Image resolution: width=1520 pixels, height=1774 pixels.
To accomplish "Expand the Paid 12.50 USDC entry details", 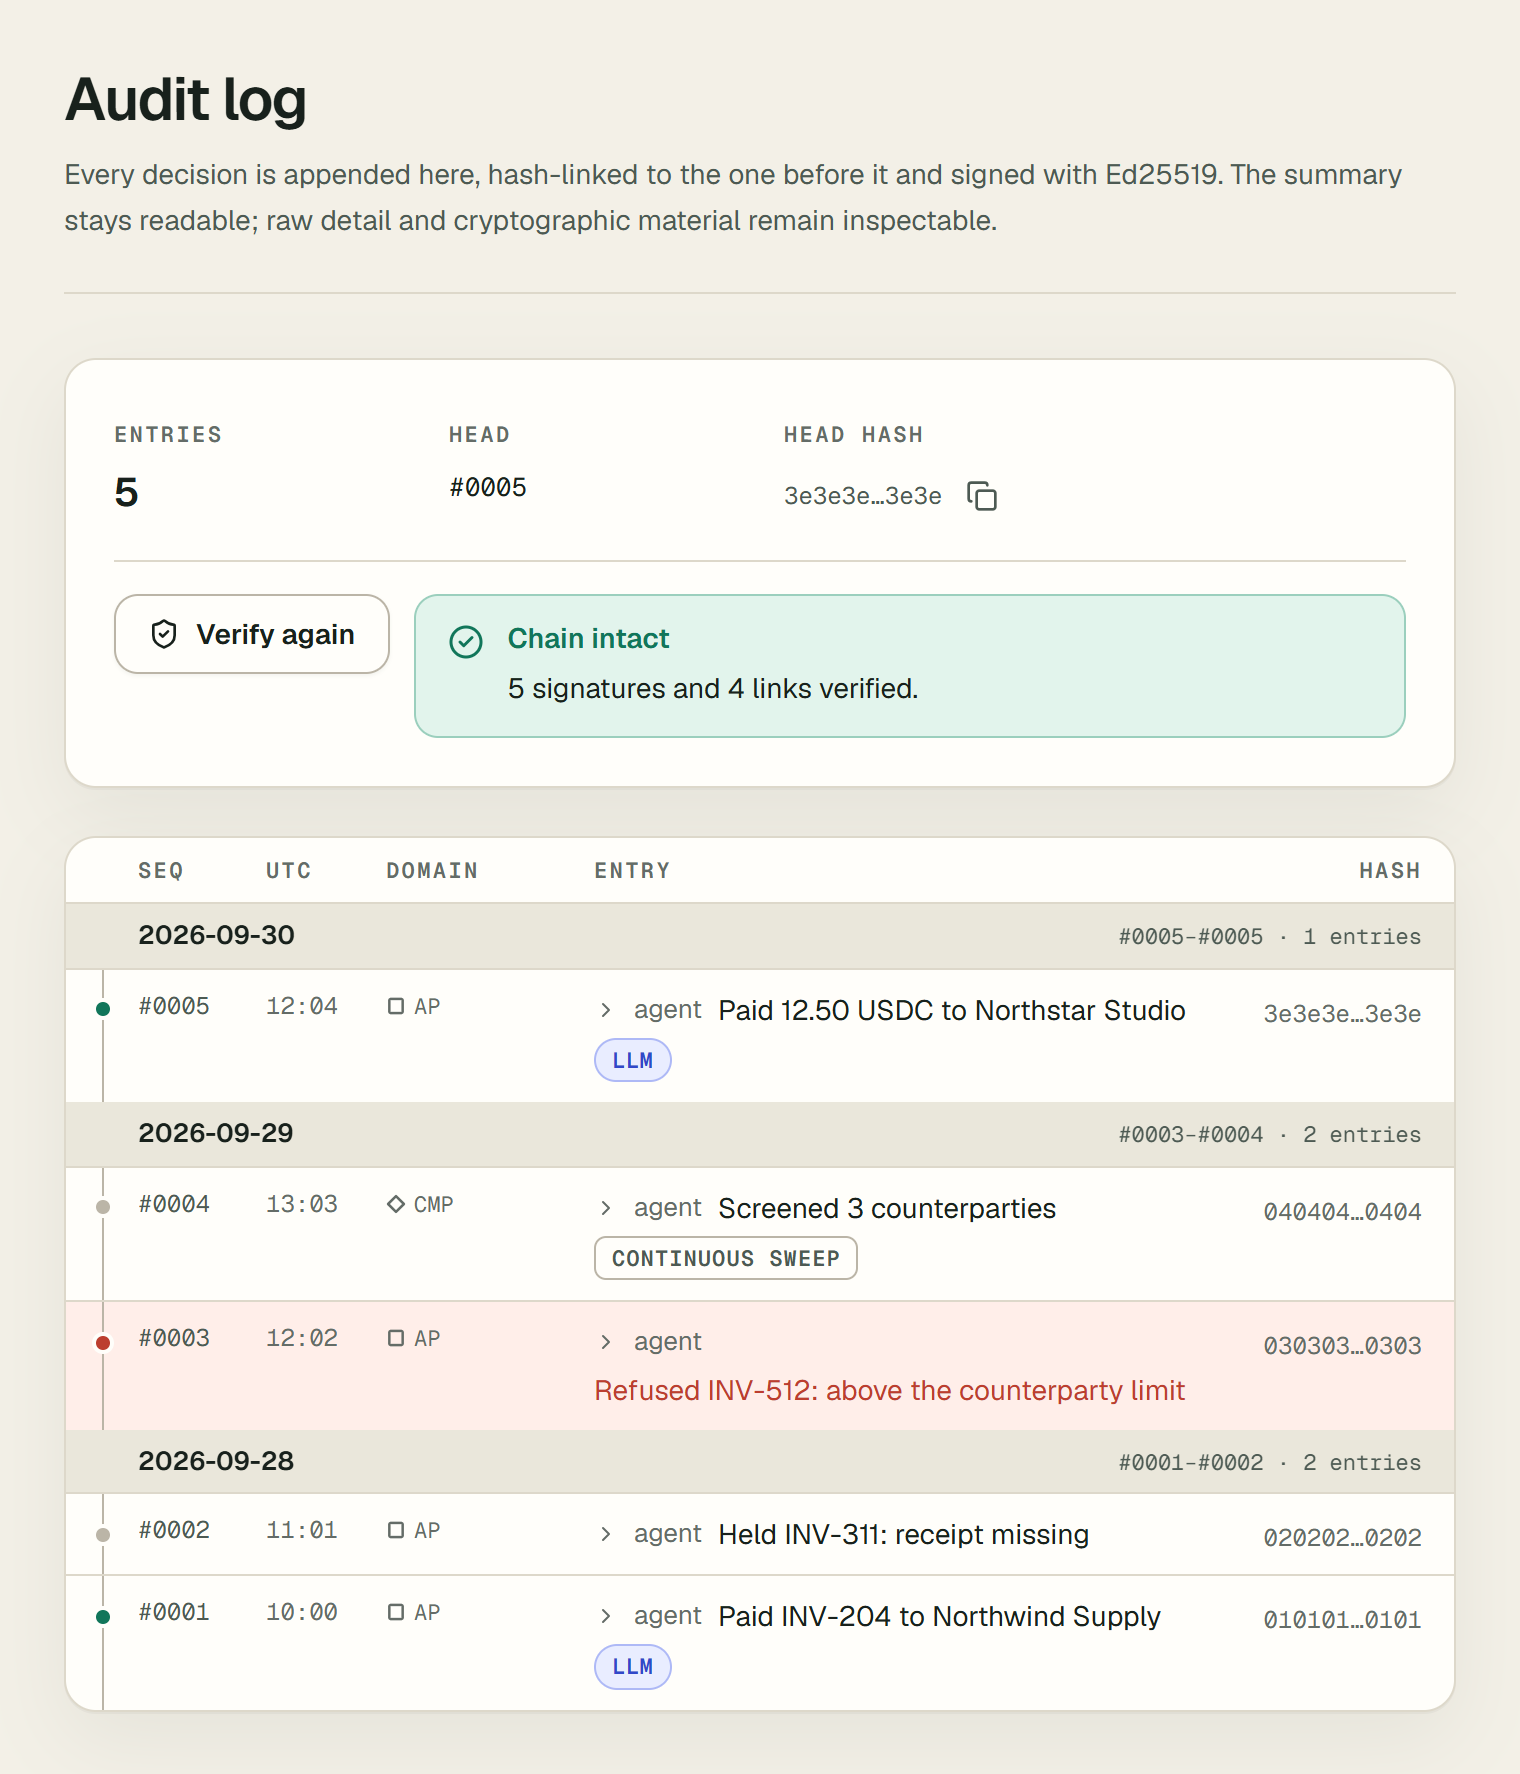I will pyautogui.click(x=606, y=1010).
